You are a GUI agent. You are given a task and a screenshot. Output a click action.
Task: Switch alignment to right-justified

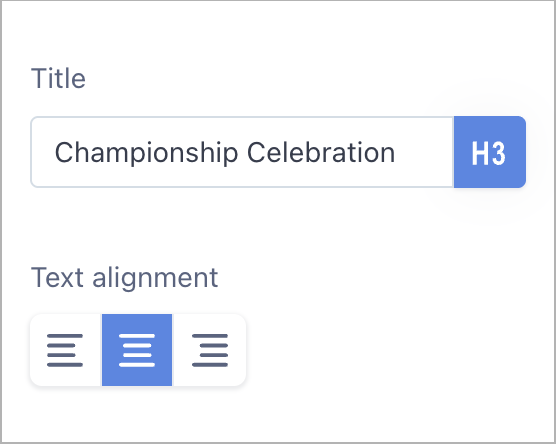(x=209, y=350)
